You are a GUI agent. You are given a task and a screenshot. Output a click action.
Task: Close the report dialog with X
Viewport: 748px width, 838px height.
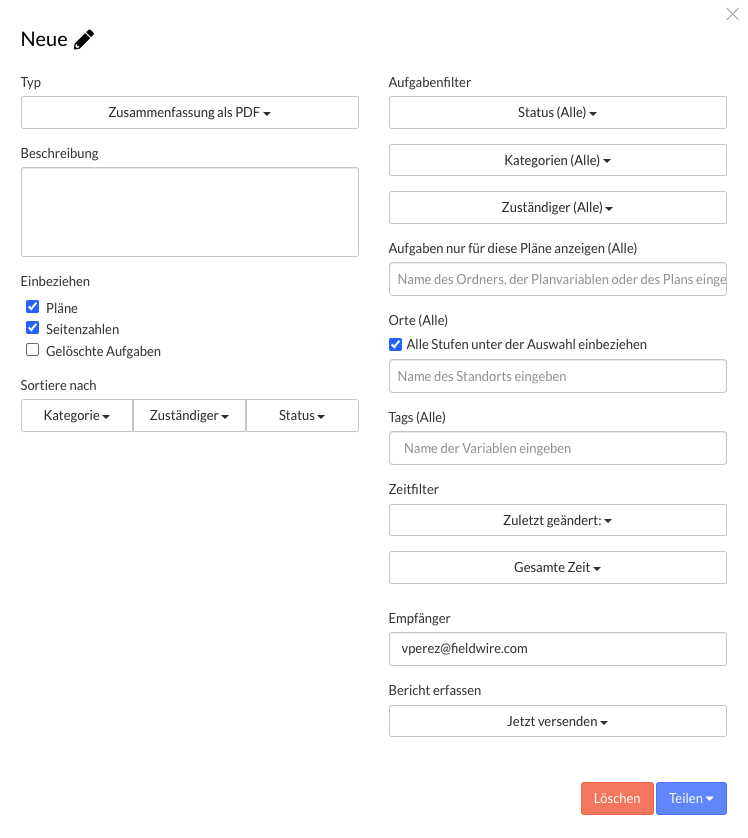[733, 14]
